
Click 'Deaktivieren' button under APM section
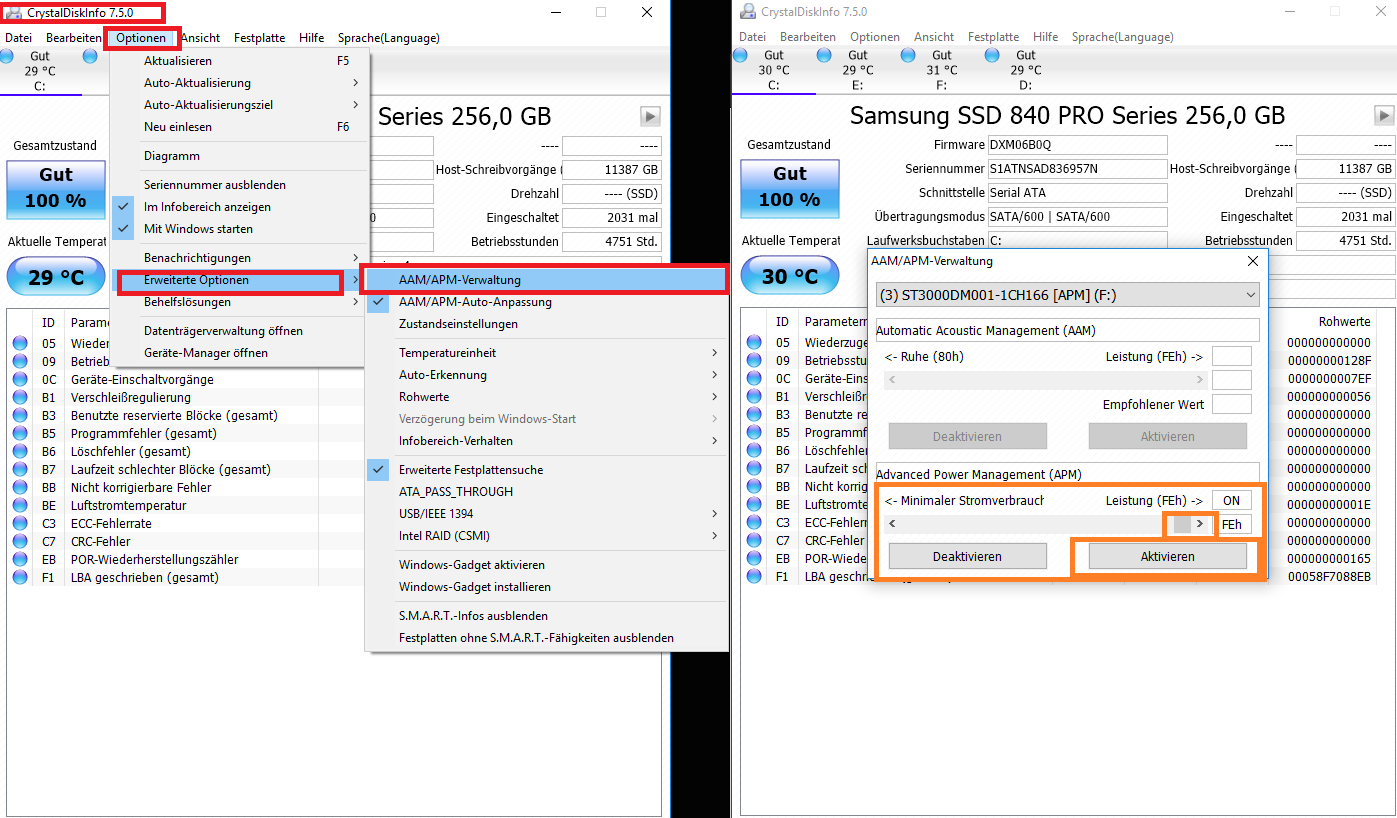[967, 556]
